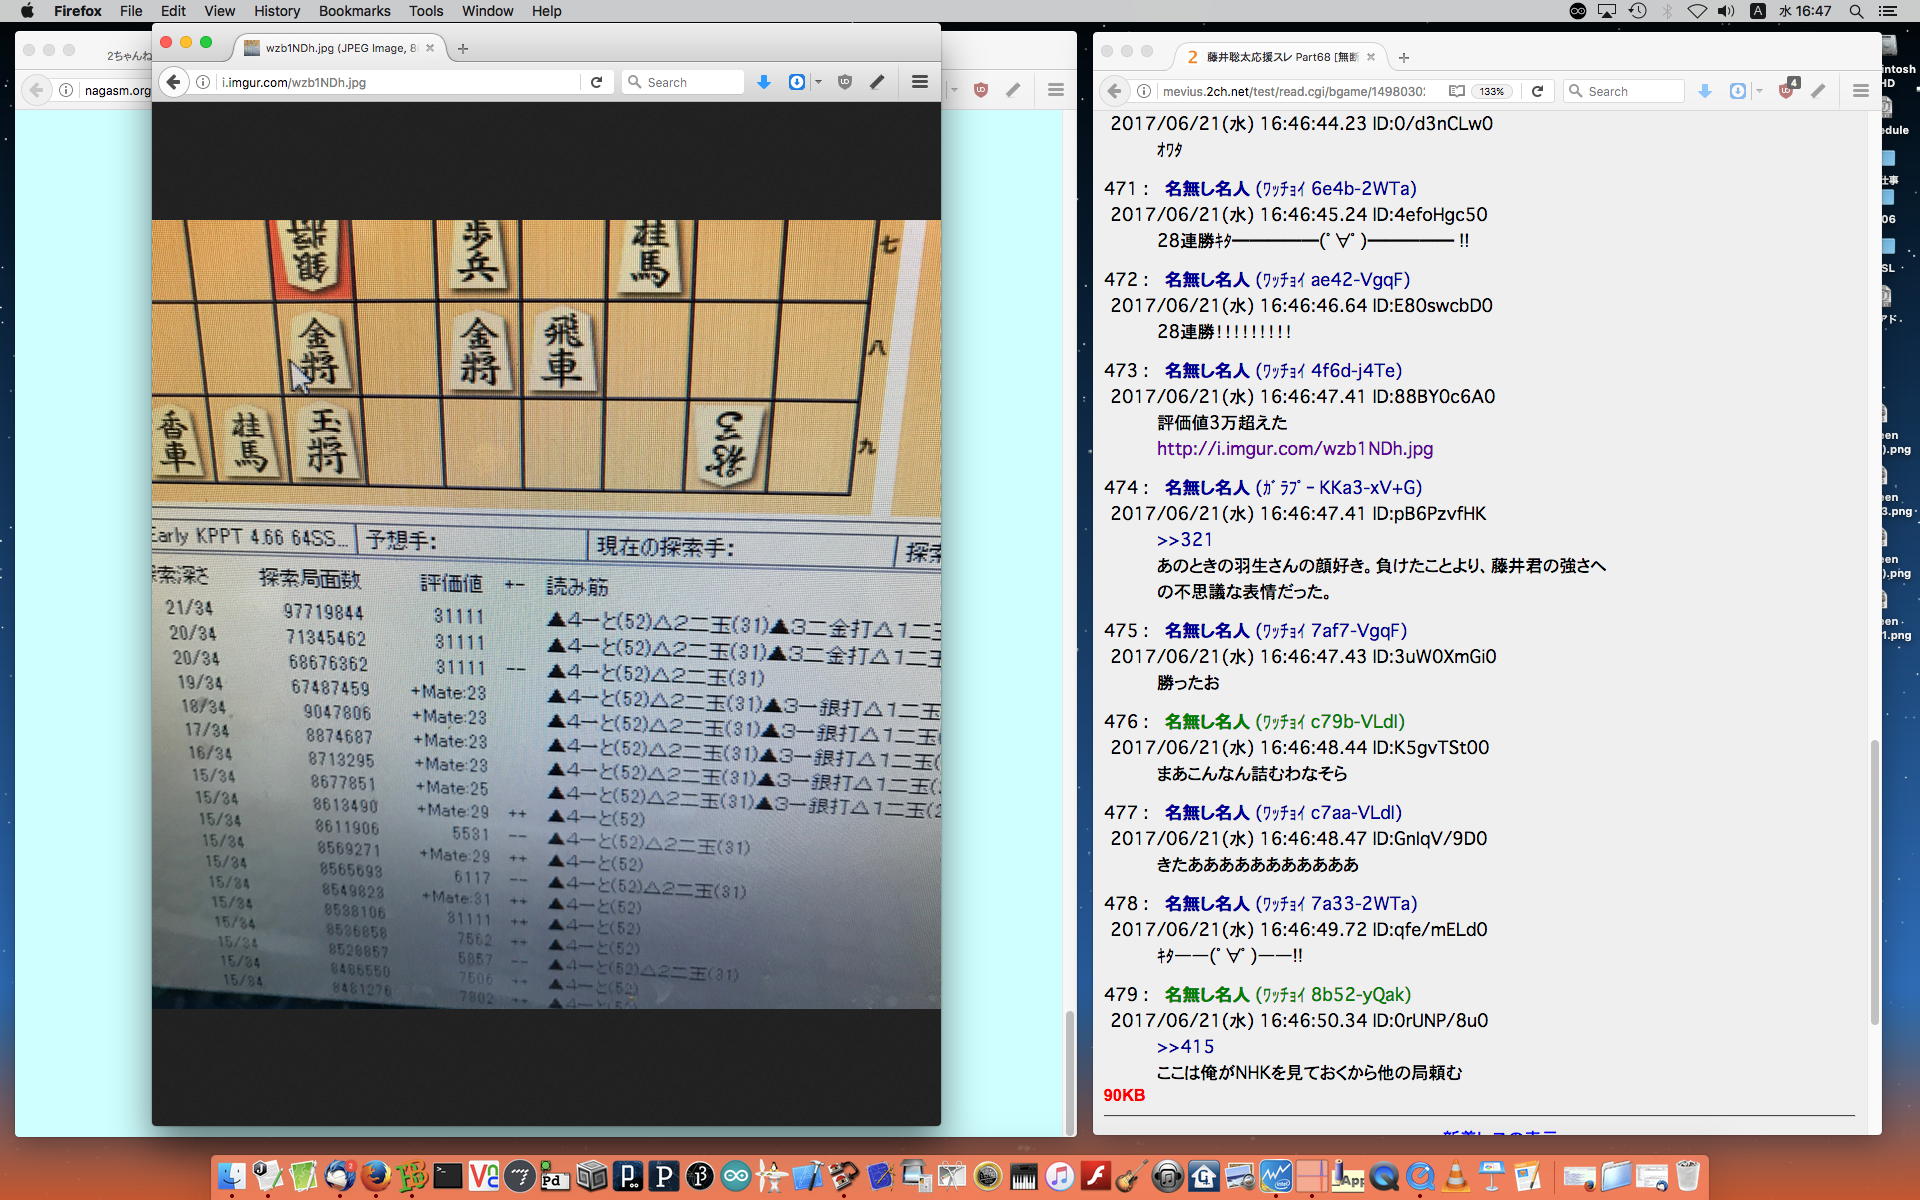Expand dropdown arrow beside 2ch download manager icon
The width and height of the screenshot is (1920, 1200).
coord(1759,91)
